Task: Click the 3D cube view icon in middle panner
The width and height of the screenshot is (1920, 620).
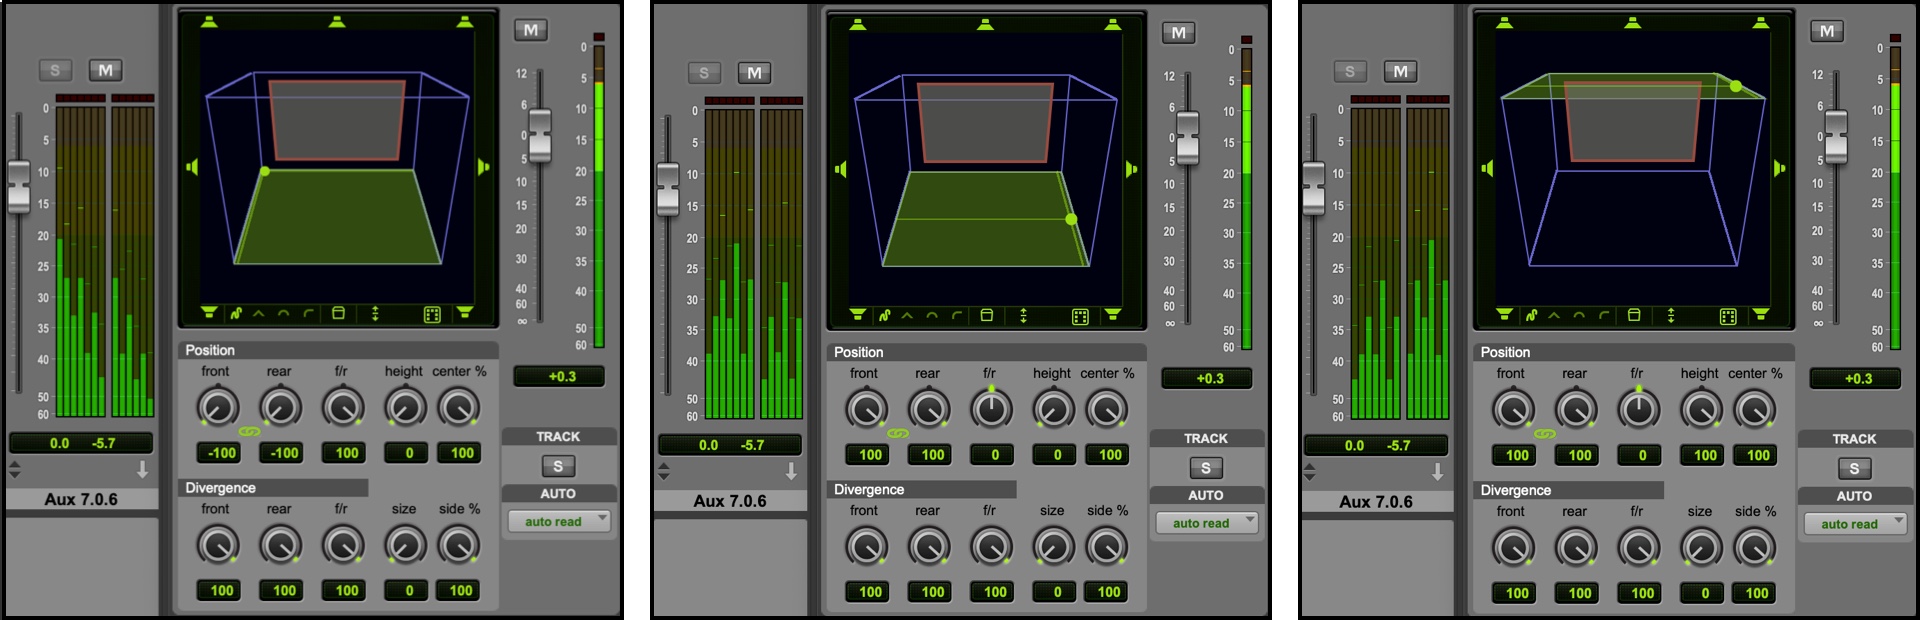Action: [986, 316]
